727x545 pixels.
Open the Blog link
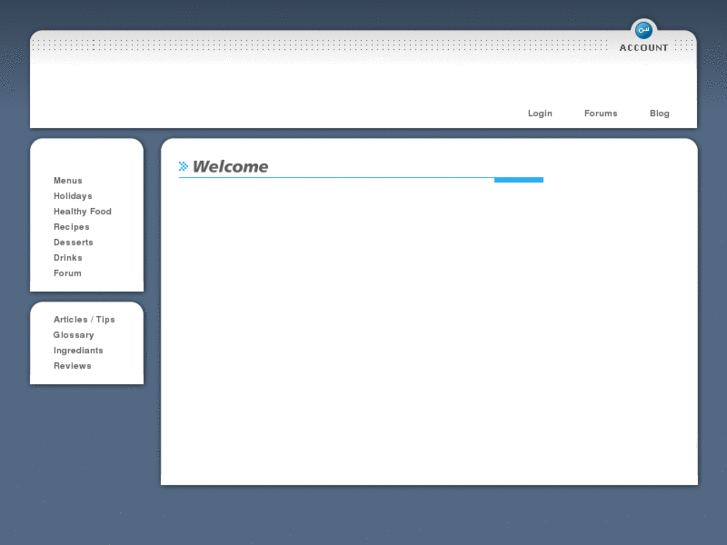click(659, 113)
